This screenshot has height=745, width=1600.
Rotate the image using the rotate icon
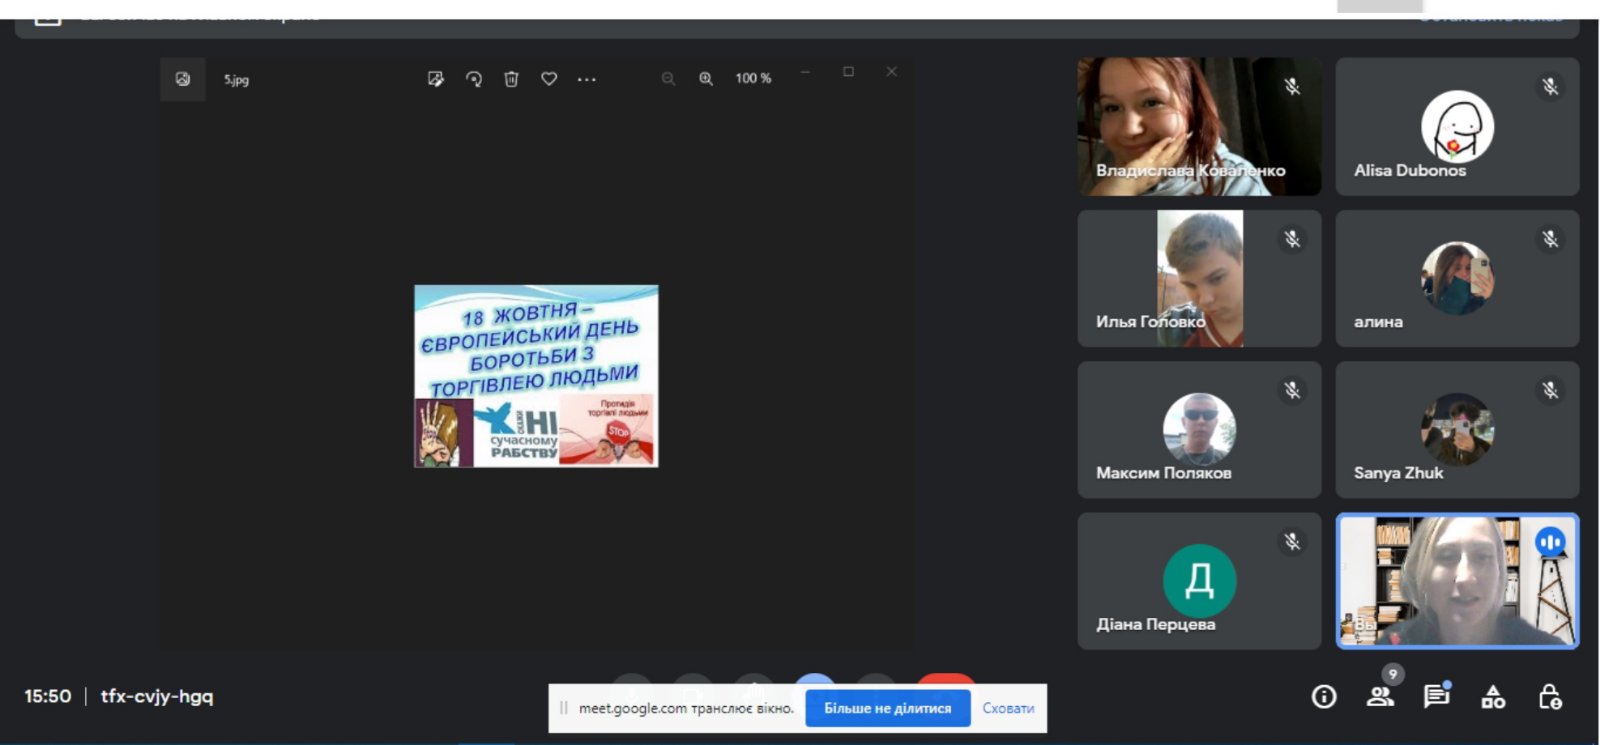[x=474, y=79]
